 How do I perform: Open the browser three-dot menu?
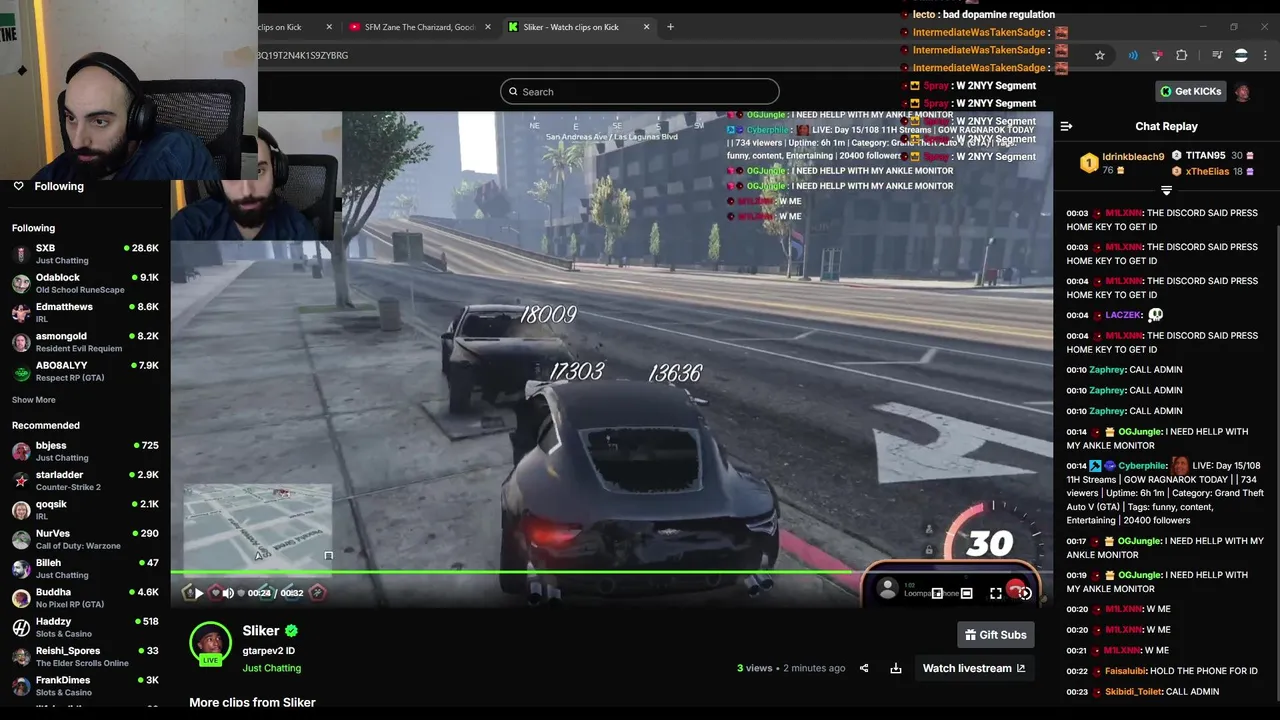[x=1266, y=55]
